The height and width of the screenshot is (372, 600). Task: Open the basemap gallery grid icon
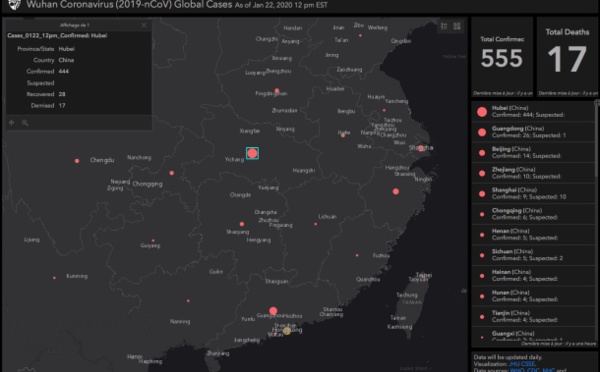click(457, 26)
